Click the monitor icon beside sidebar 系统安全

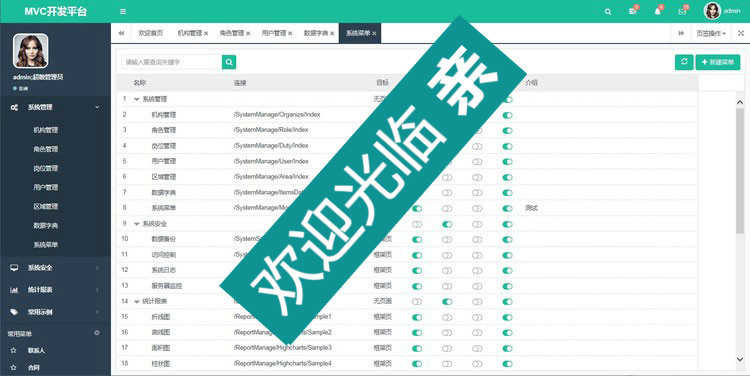click(14, 268)
